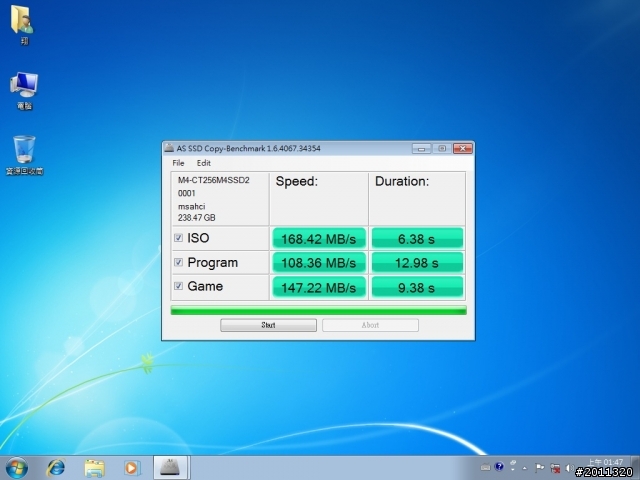Screen dimensions: 640x480
Task: Click the M4-CT256M4SSD2 drive name
Action: tap(213, 180)
